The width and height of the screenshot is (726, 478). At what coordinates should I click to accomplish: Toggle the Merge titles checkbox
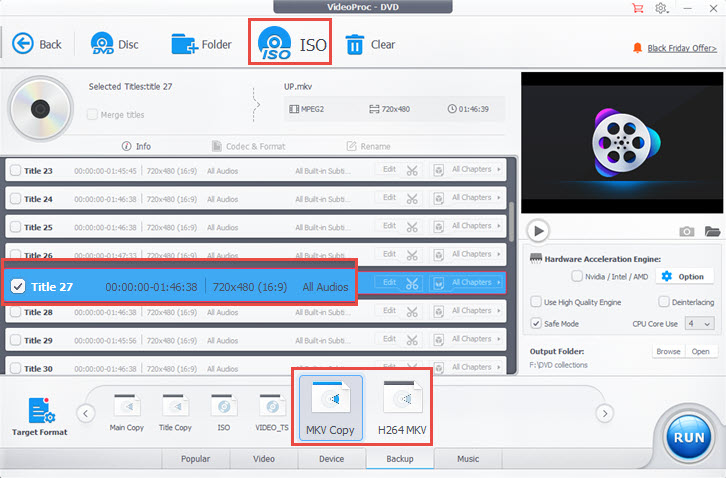coord(93,114)
